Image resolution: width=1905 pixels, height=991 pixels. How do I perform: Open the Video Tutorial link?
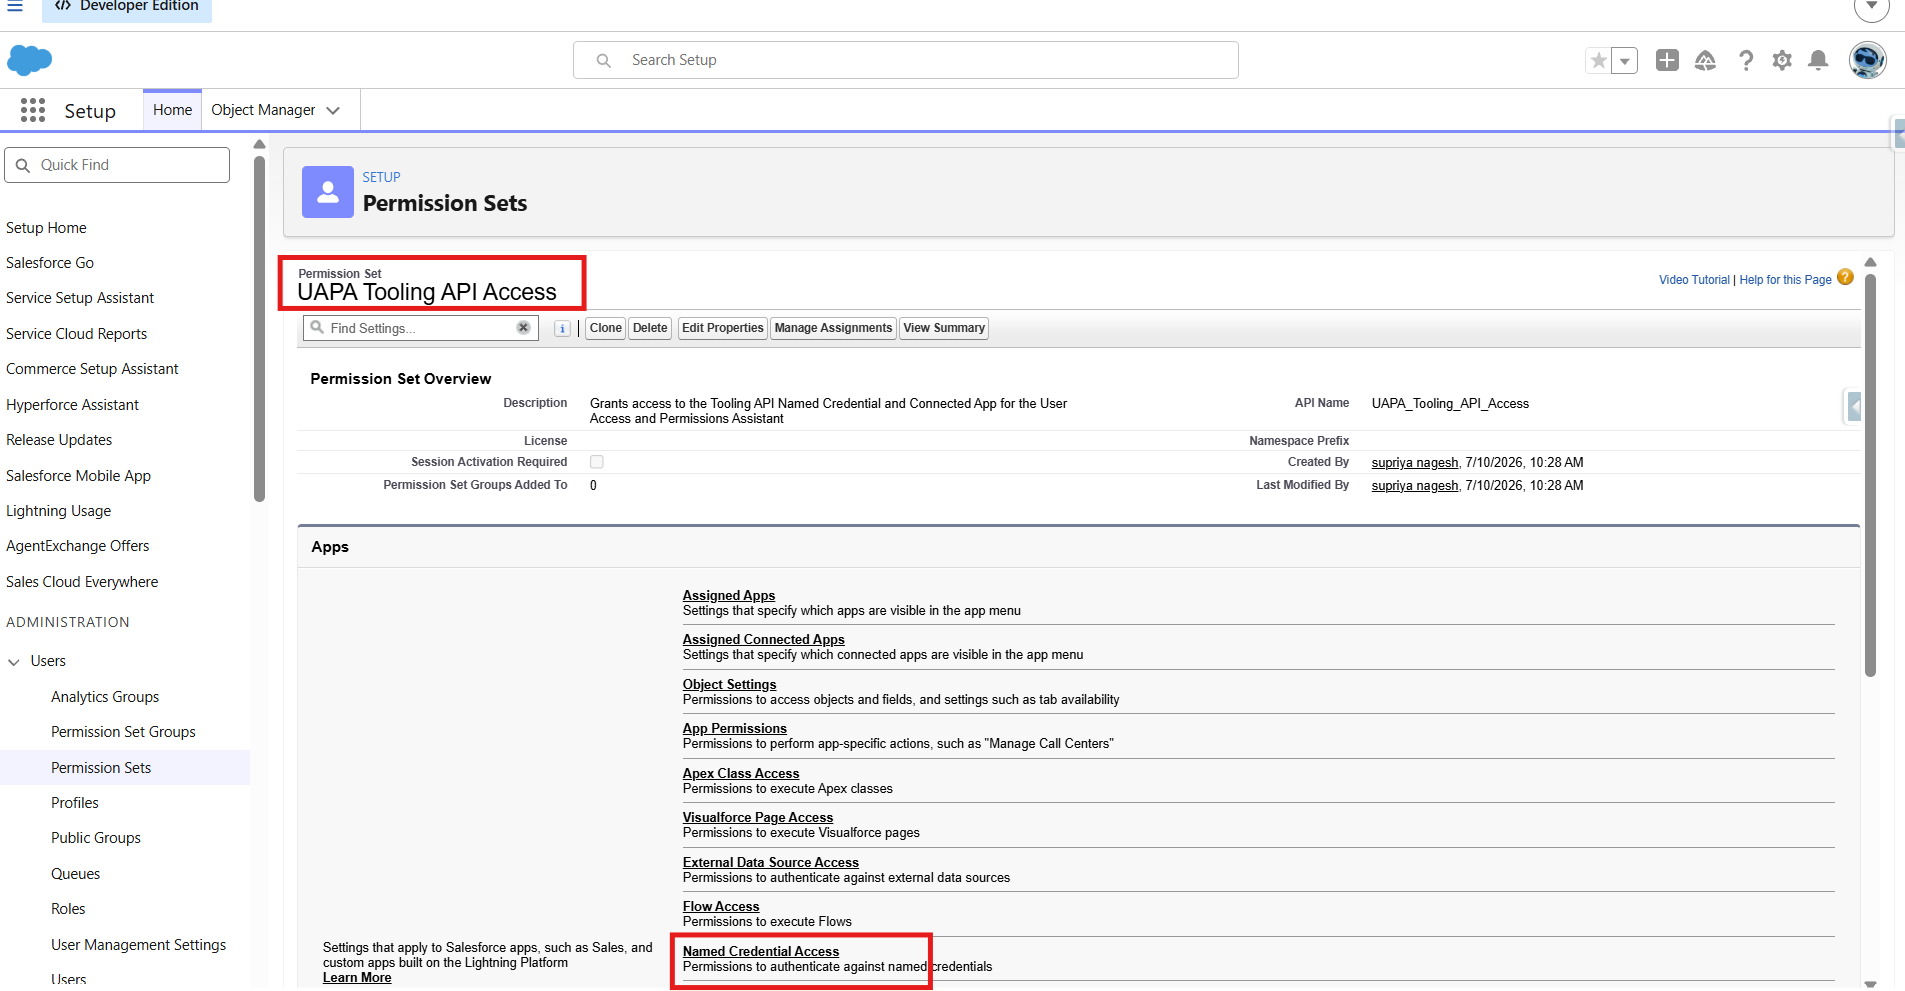pos(1694,280)
